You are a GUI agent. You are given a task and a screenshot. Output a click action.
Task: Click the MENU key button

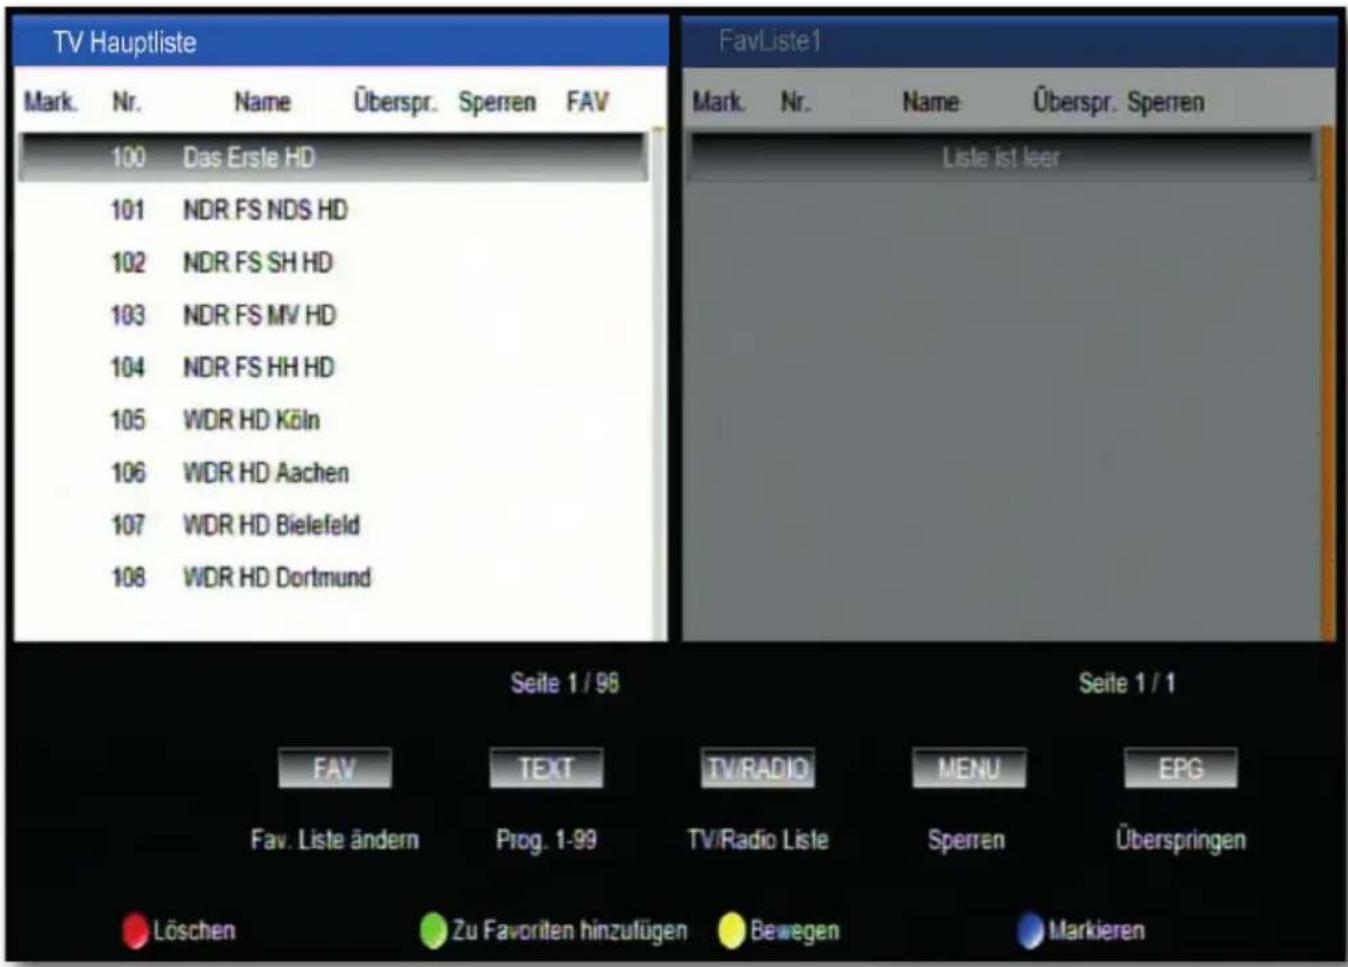coord(969,768)
